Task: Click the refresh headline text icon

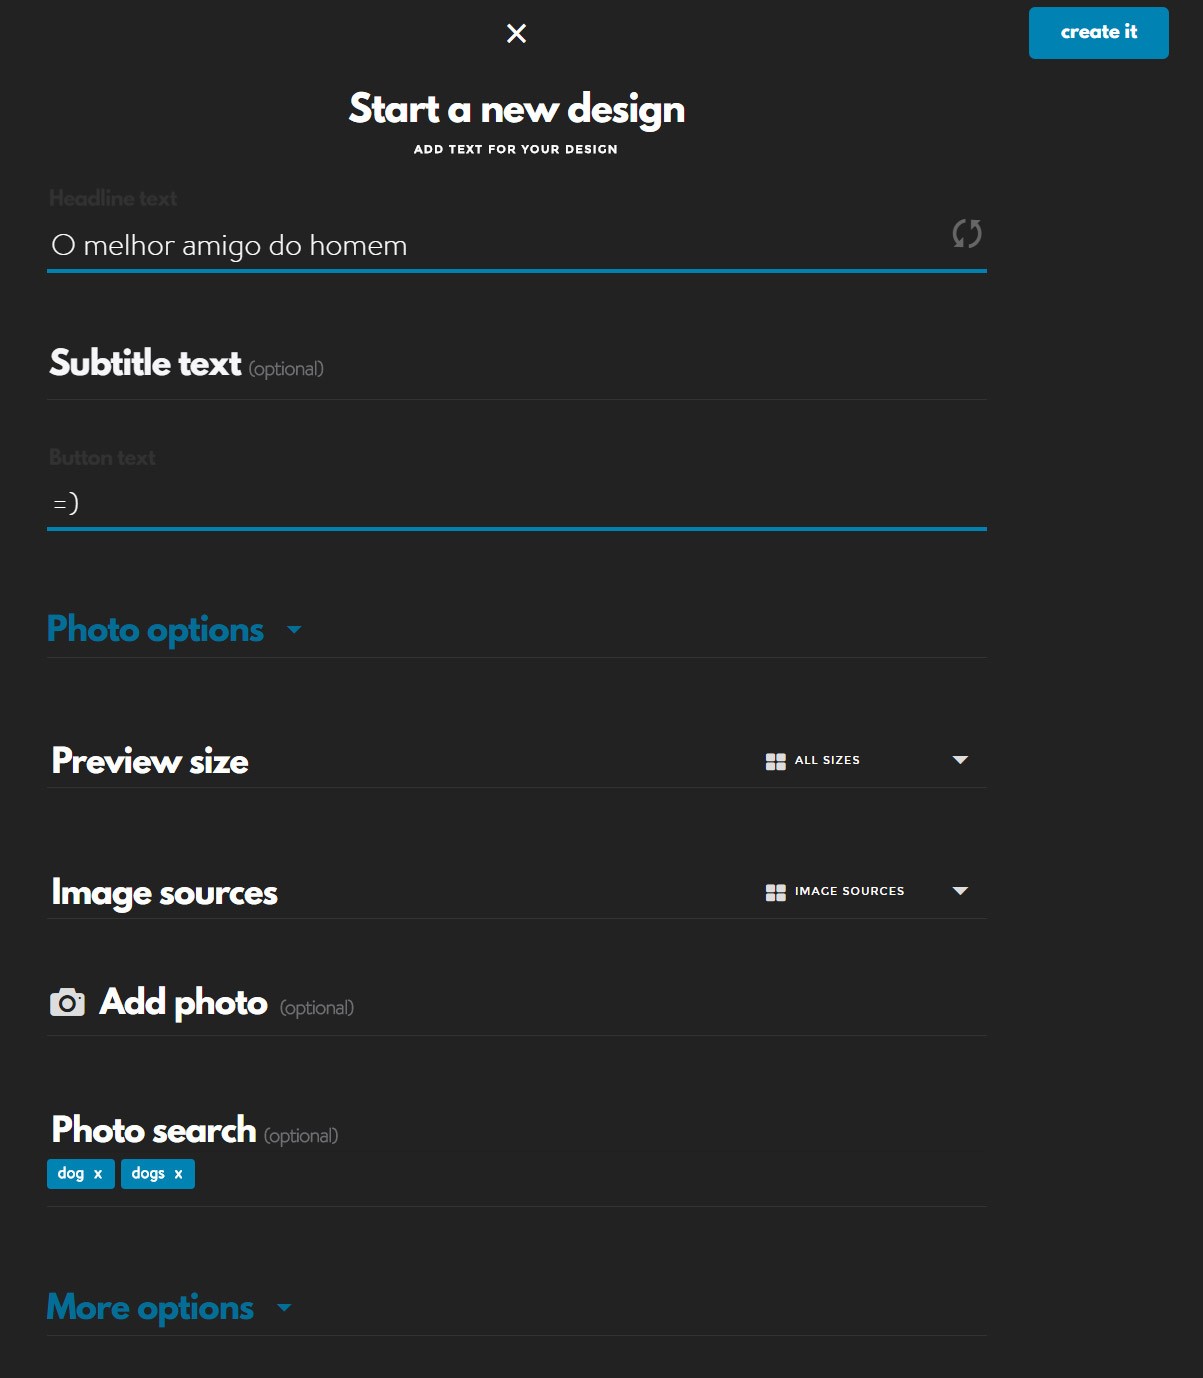Action: coord(967,234)
